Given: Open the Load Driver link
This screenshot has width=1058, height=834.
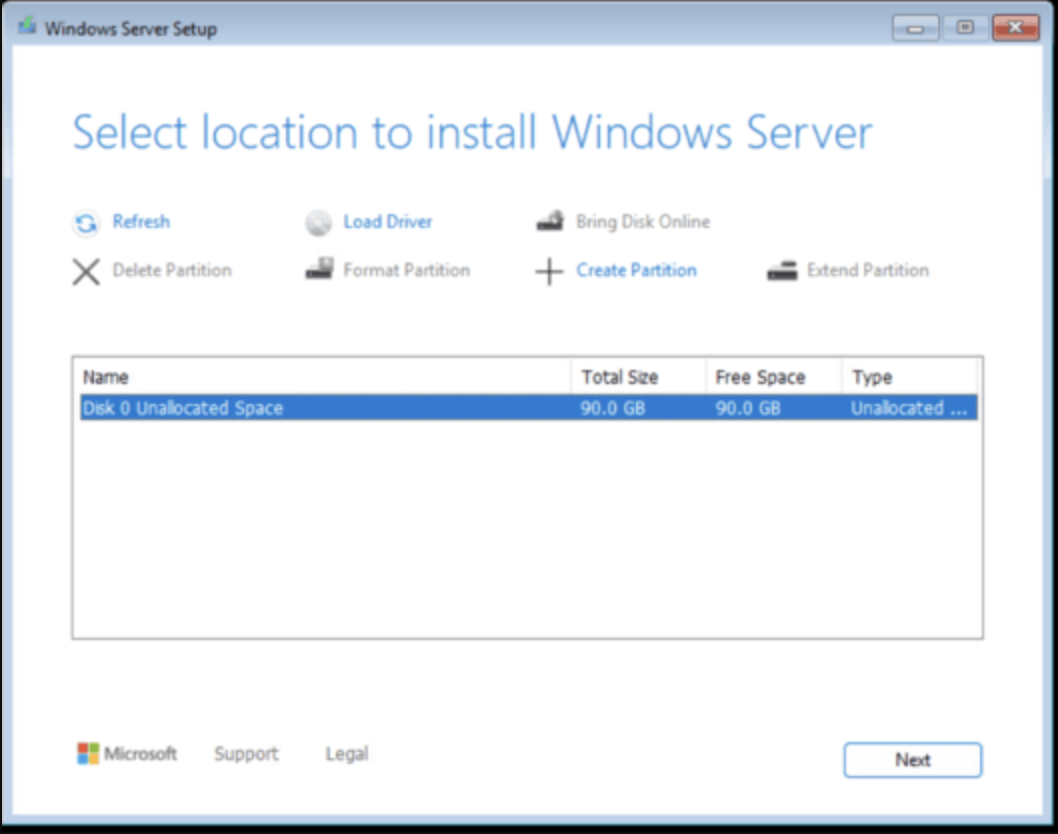Looking at the screenshot, I should [x=388, y=221].
